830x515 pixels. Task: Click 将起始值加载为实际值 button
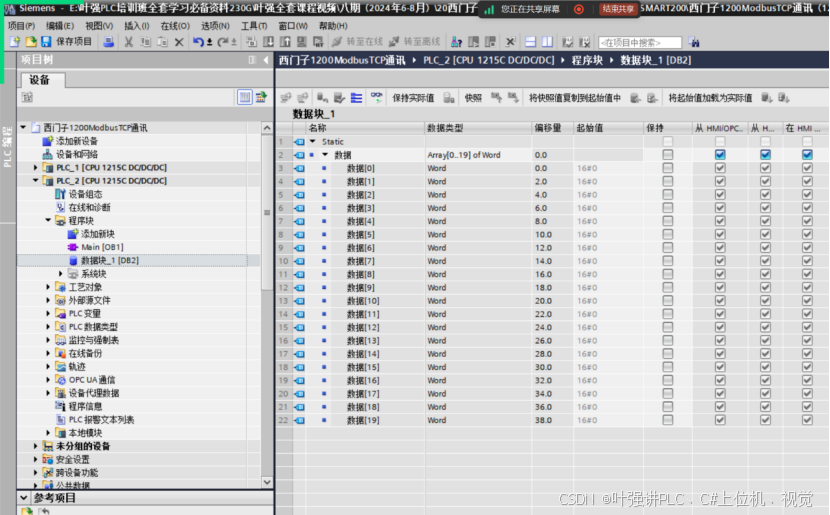point(710,98)
